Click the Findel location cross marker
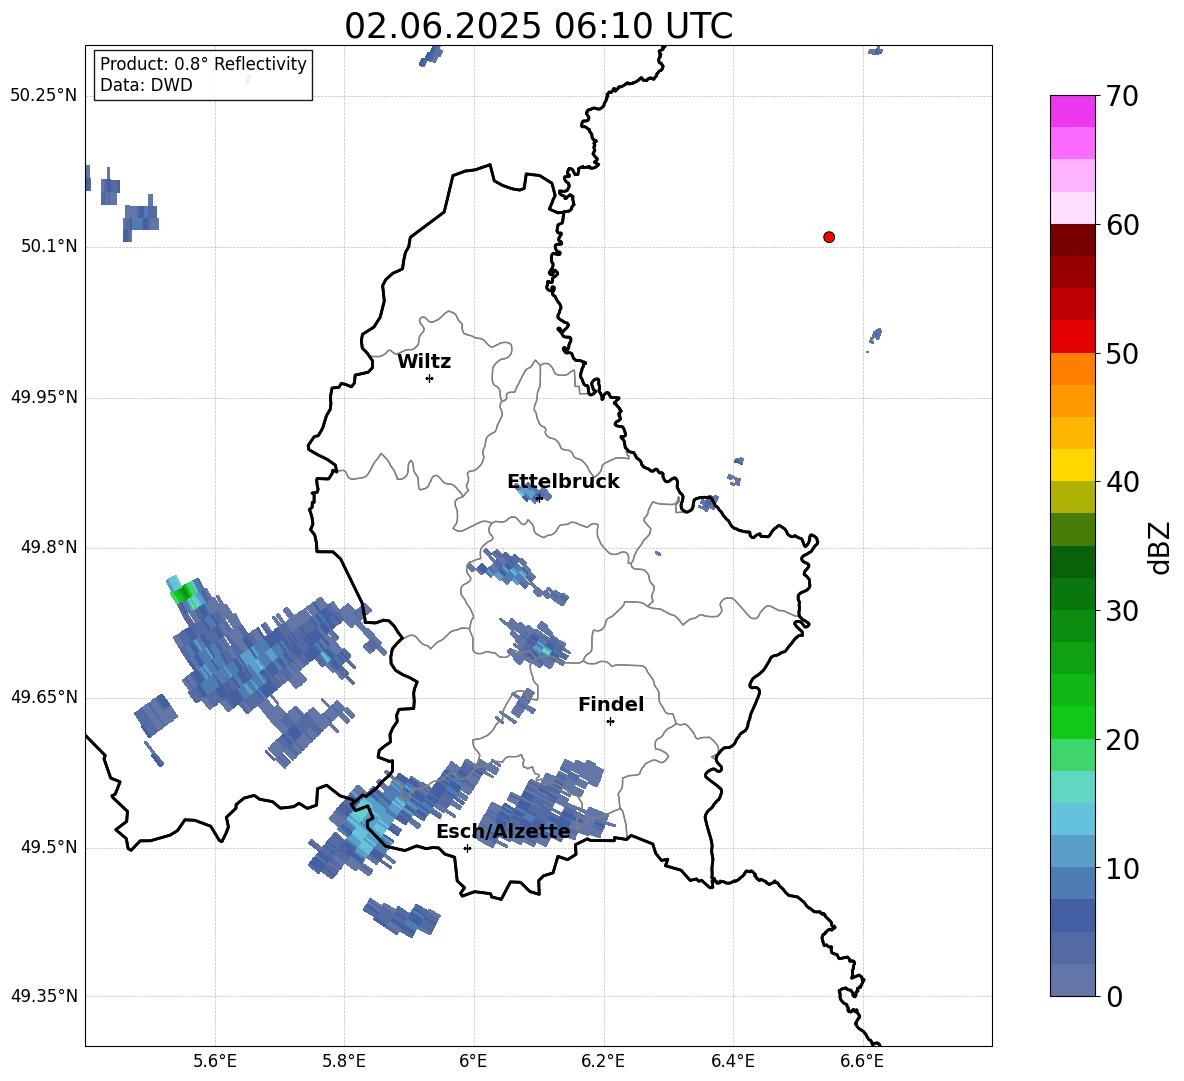 coord(610,722)
